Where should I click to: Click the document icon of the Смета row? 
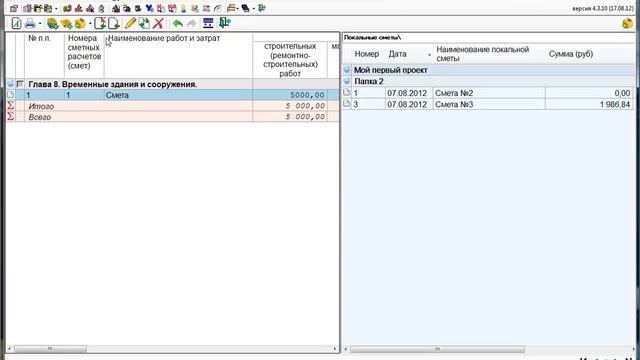[11, 95]
